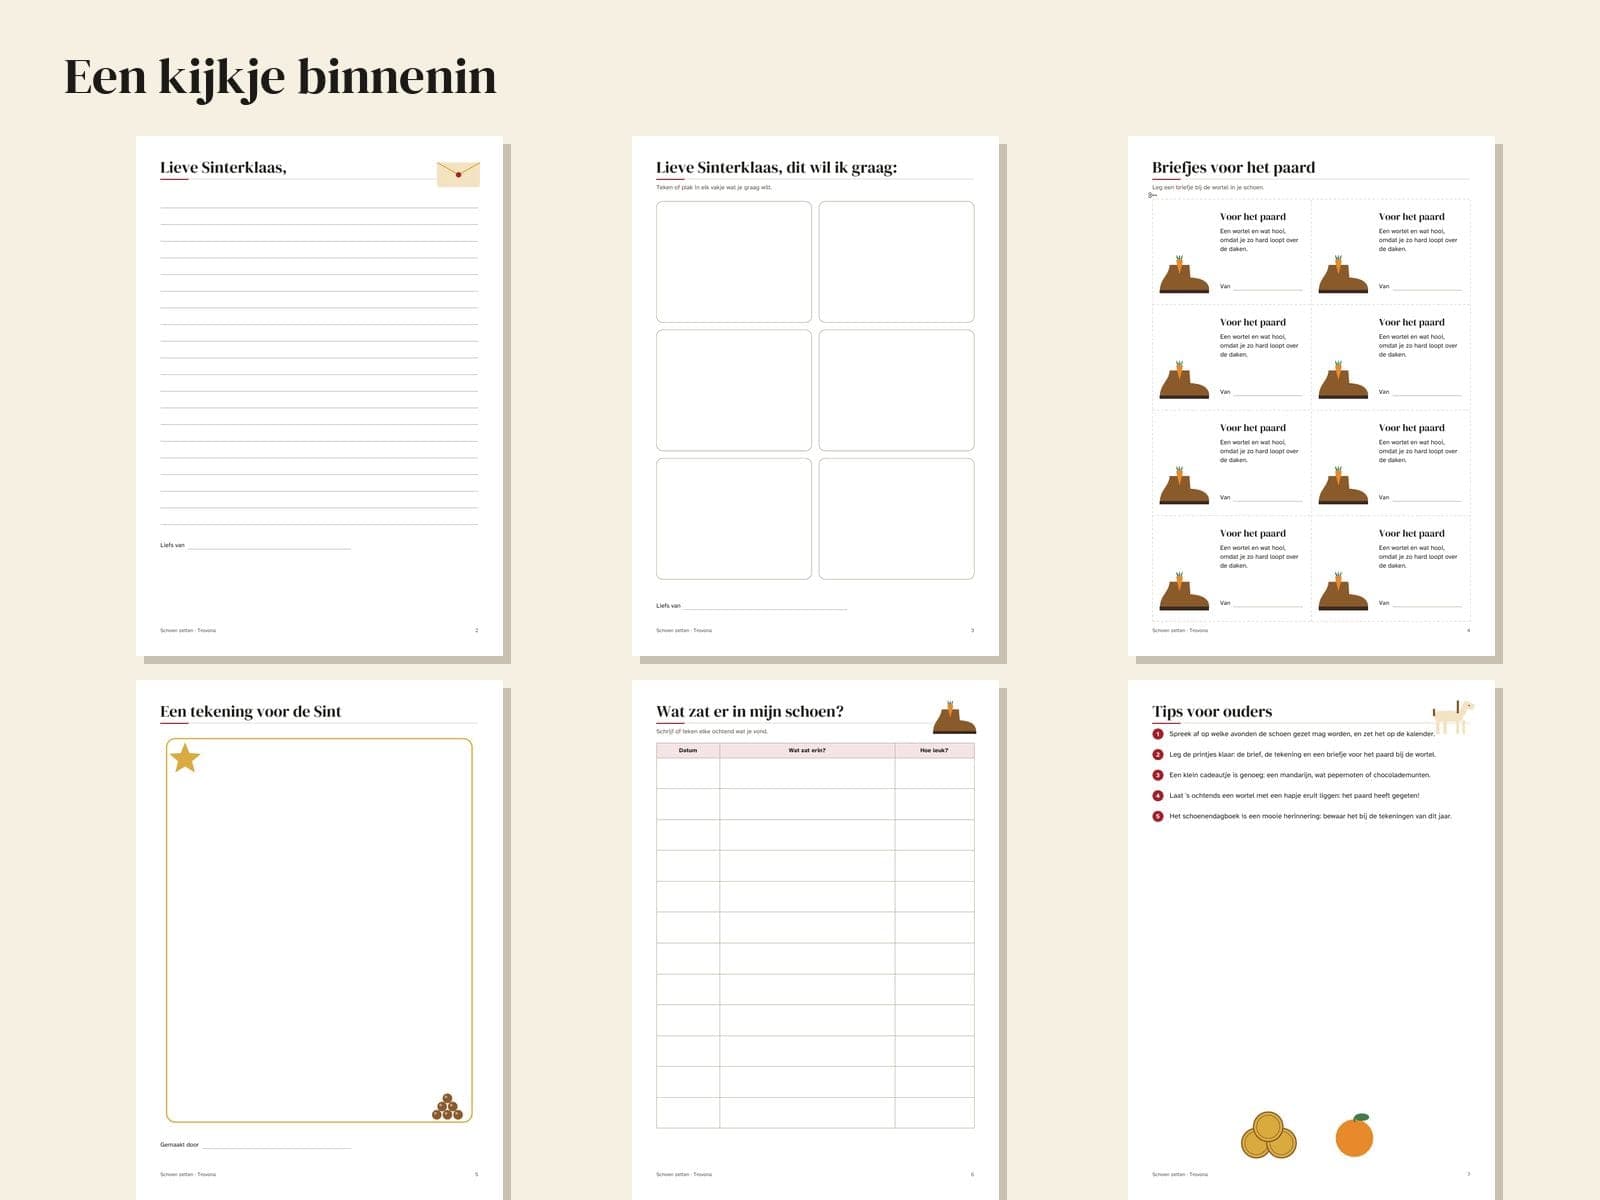1600x1200 pixels.
Task: Click the envelope icon on the Lieve Sinterklaas page
Action: click(458, 174)
